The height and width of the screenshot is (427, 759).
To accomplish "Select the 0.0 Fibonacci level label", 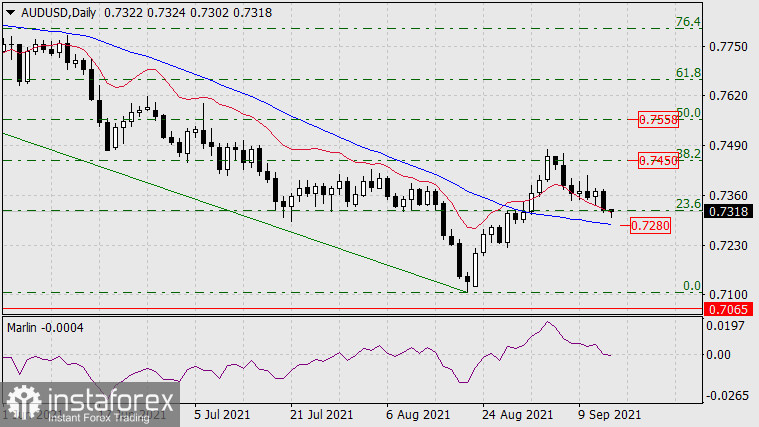I will 692,286.
